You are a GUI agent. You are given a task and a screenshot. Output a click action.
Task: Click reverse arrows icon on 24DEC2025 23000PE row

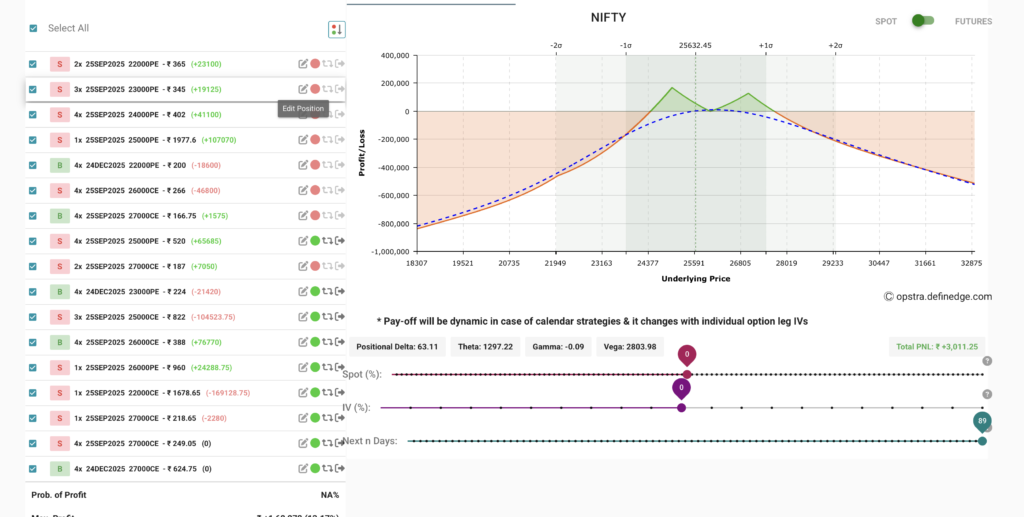327,291
